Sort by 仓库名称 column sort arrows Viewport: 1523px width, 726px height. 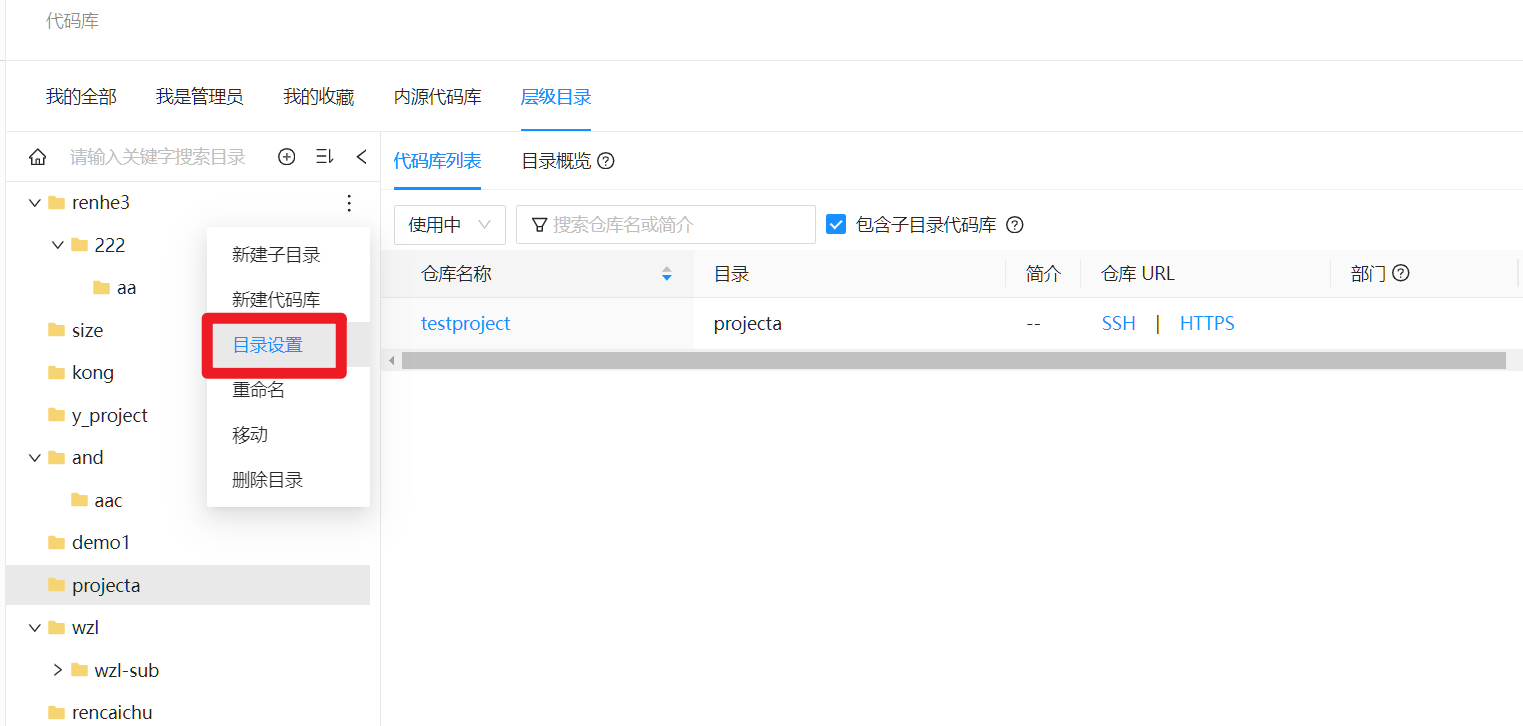tap(667, 274)
